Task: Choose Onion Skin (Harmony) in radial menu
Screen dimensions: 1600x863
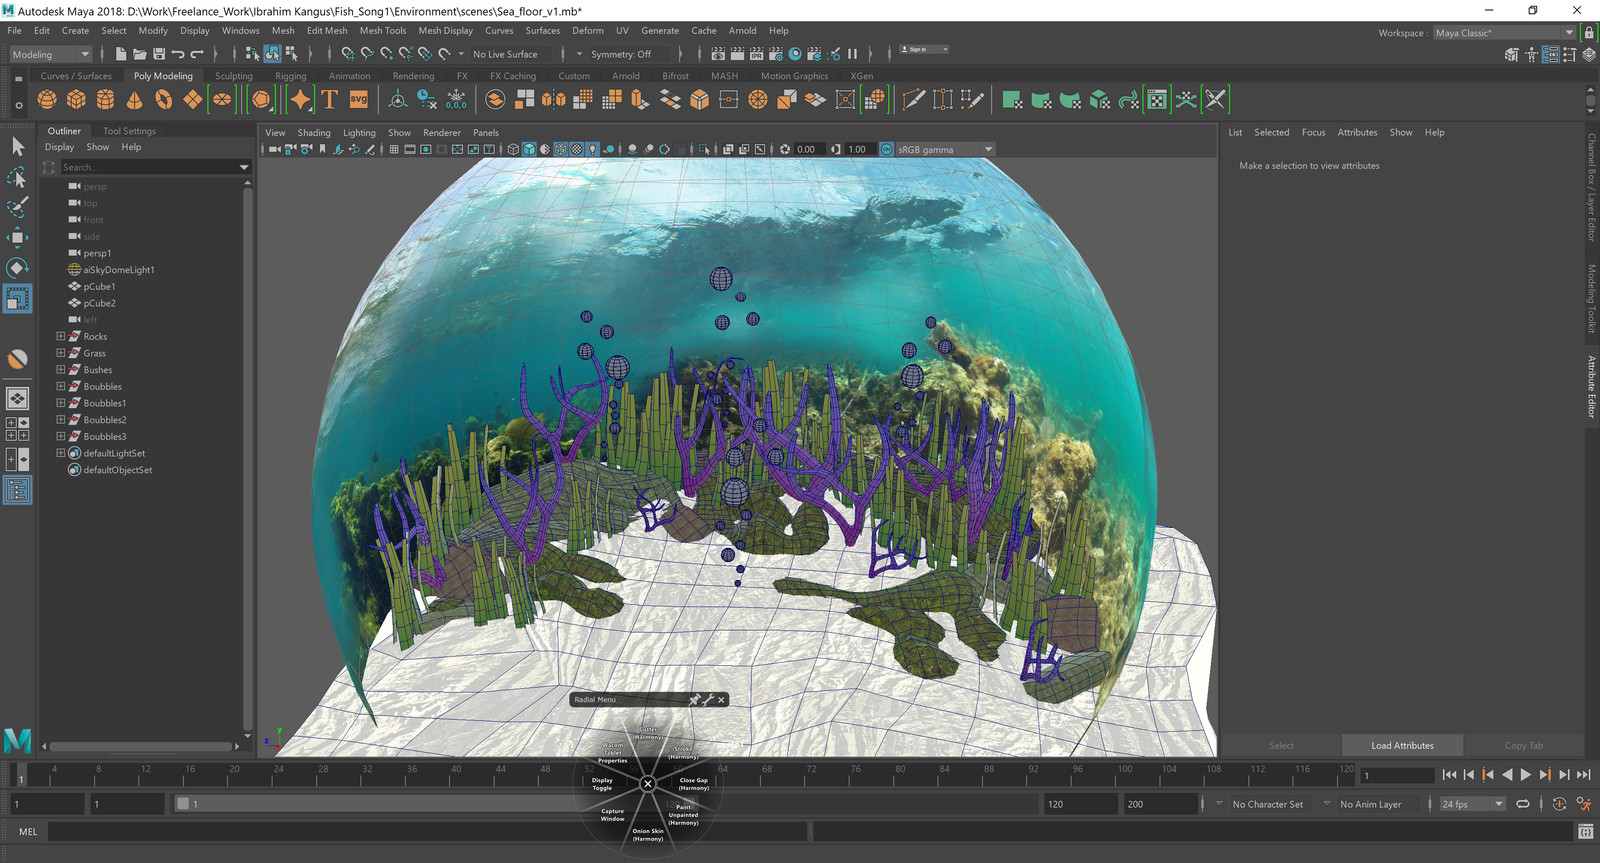Action: pyautogui.click(x=648, y=835)
